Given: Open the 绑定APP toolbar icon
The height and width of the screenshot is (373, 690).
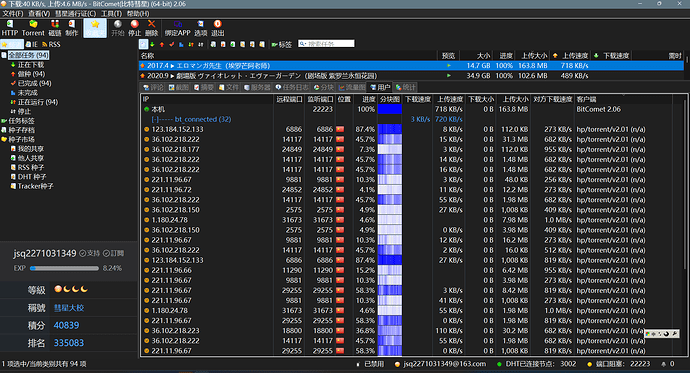Looking at the screenshot, I should tap(177, 28).
